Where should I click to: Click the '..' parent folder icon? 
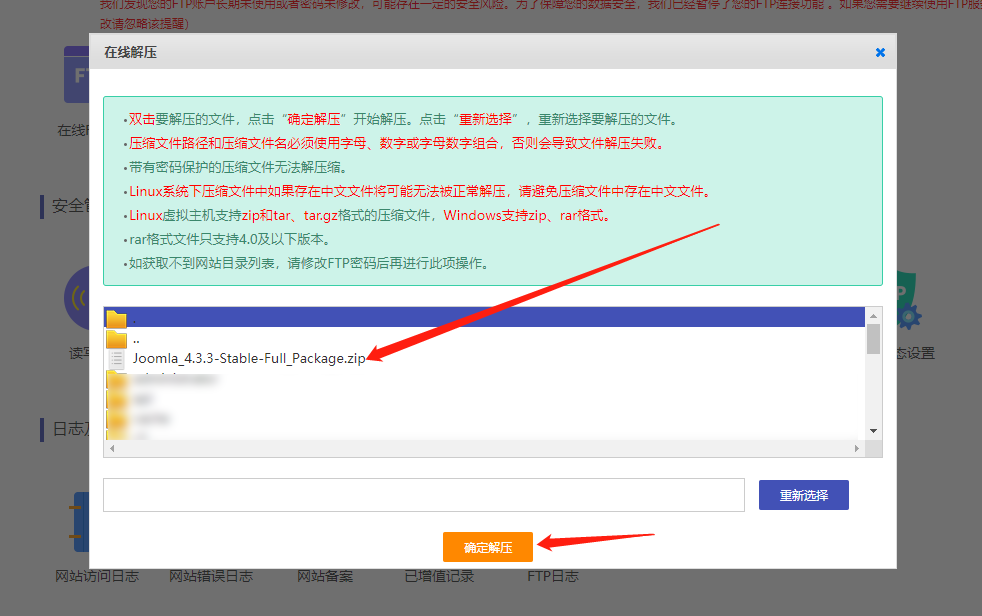(117, 339)
